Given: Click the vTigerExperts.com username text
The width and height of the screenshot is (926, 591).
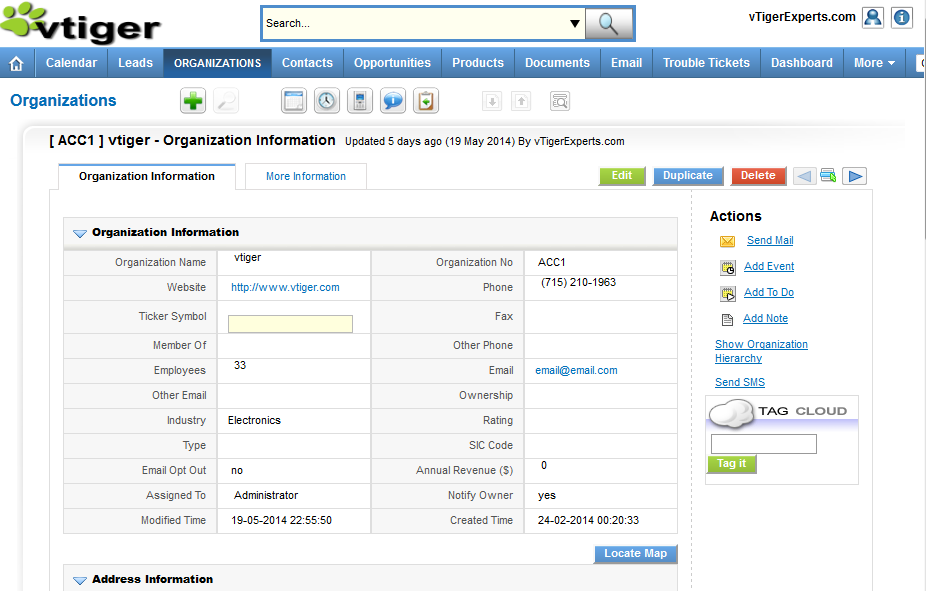Looking at the screenshot, I should (x=802, y=17).
